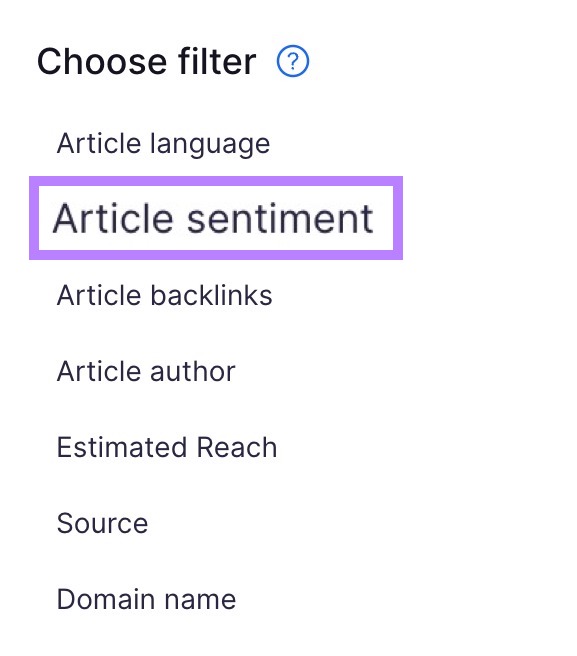Image resolution: width=577 pixels, height=656 pixels.
Task: Choose the highlighted Article sentiment filter
Action: tap(213, 218)
